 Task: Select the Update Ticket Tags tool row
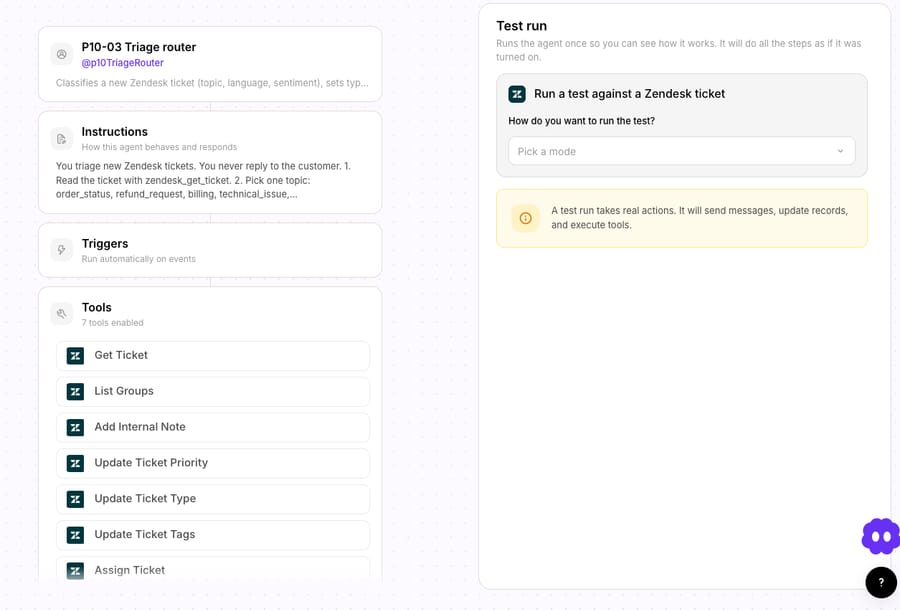[213, 535]
